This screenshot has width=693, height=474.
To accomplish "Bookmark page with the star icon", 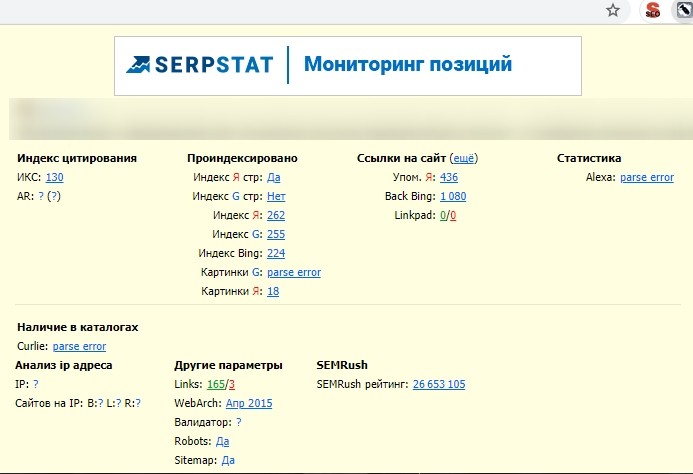I will [x=613, y=10].
